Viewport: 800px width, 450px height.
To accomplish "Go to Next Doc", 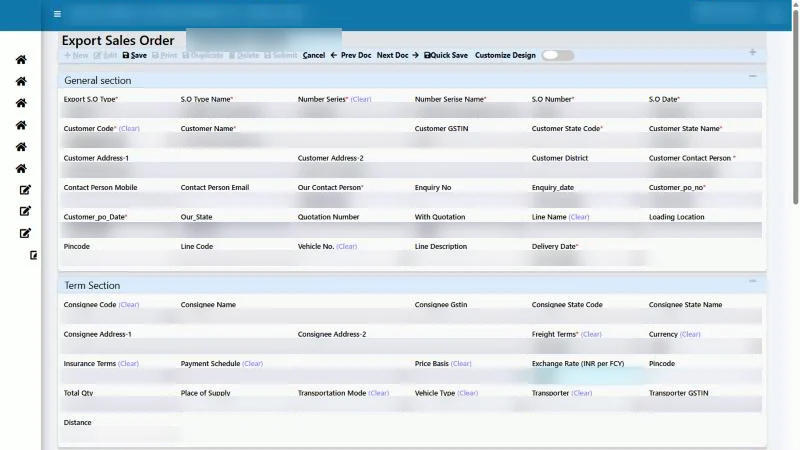I will click(397, 55).
